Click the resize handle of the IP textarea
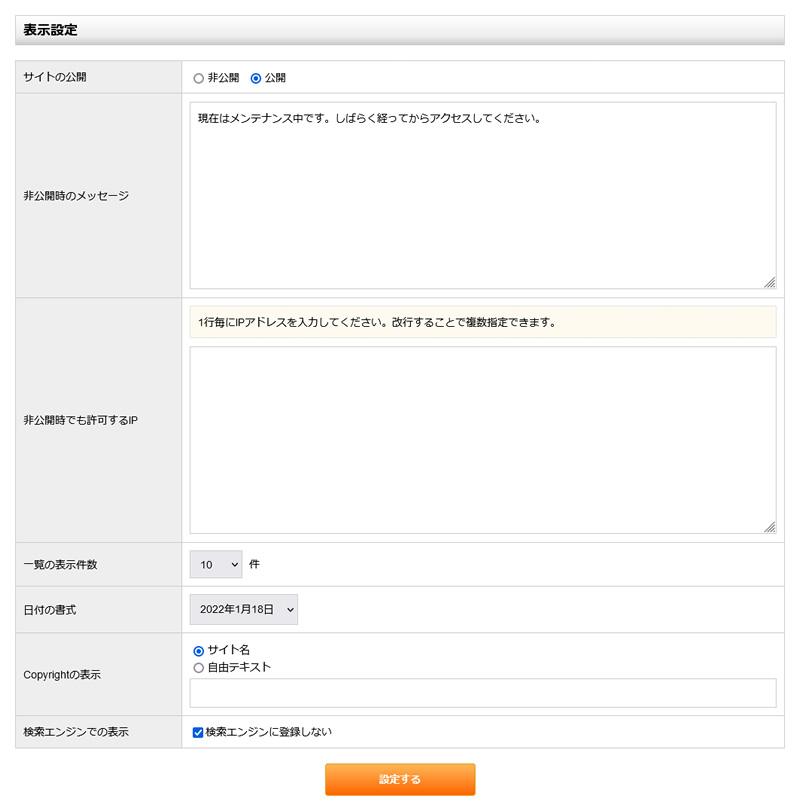Image resolution: width=800 pixels, height=810 pixels. 770,527
